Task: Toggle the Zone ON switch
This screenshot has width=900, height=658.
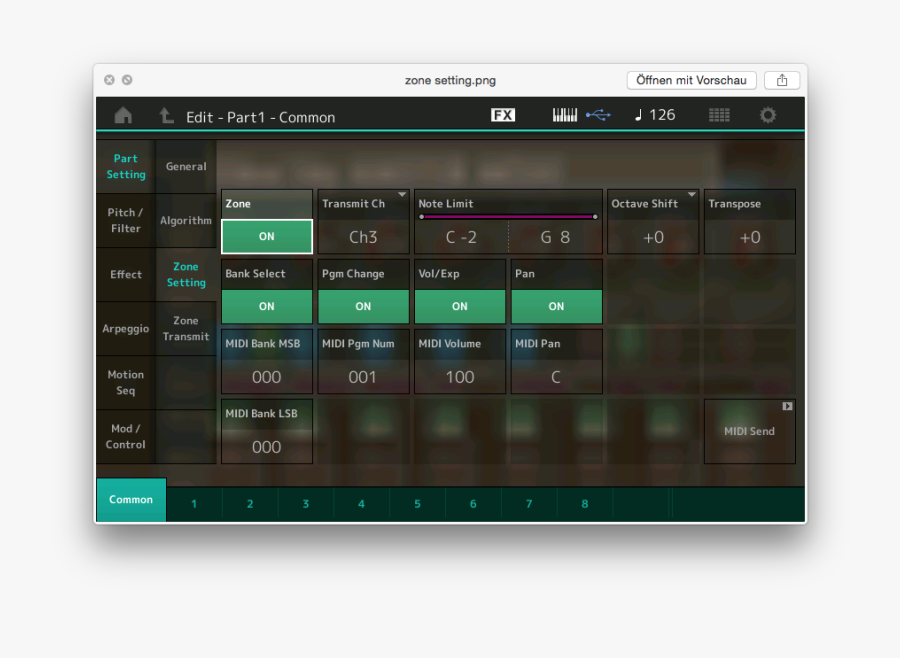Action: pyautogui.click(x=266, y=237)
